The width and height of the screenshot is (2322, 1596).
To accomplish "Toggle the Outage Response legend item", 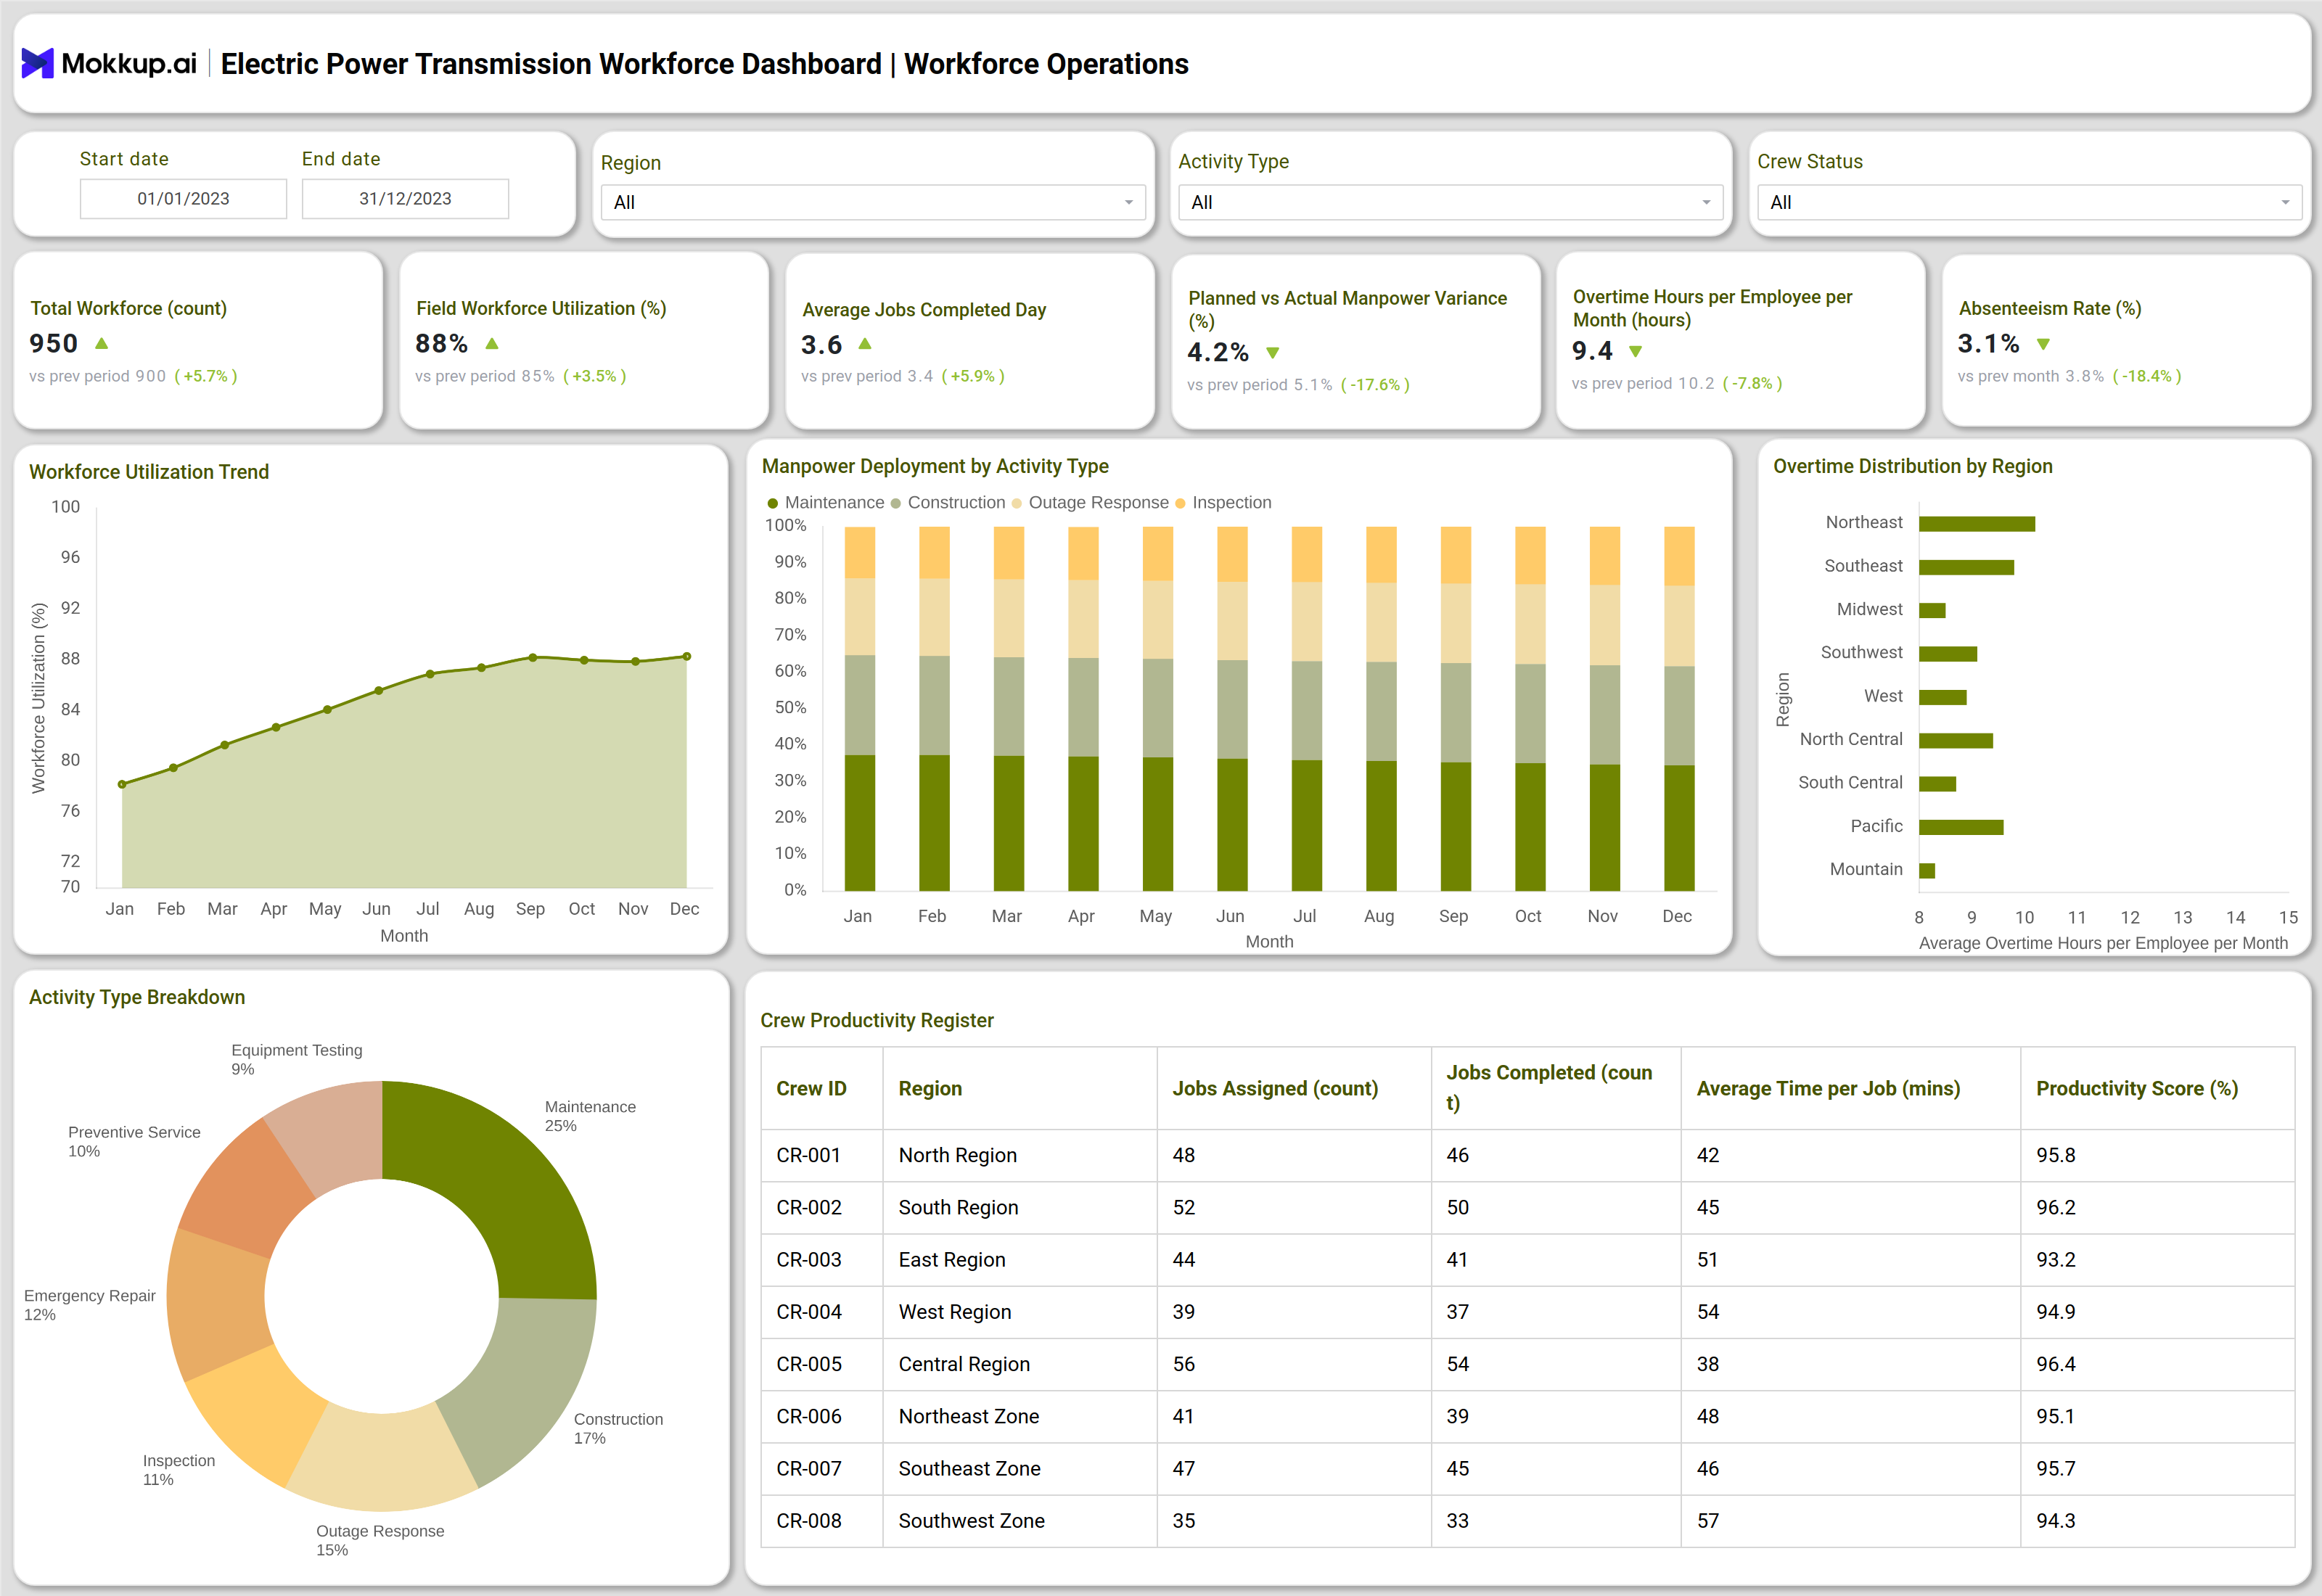I will (1090, 502).
